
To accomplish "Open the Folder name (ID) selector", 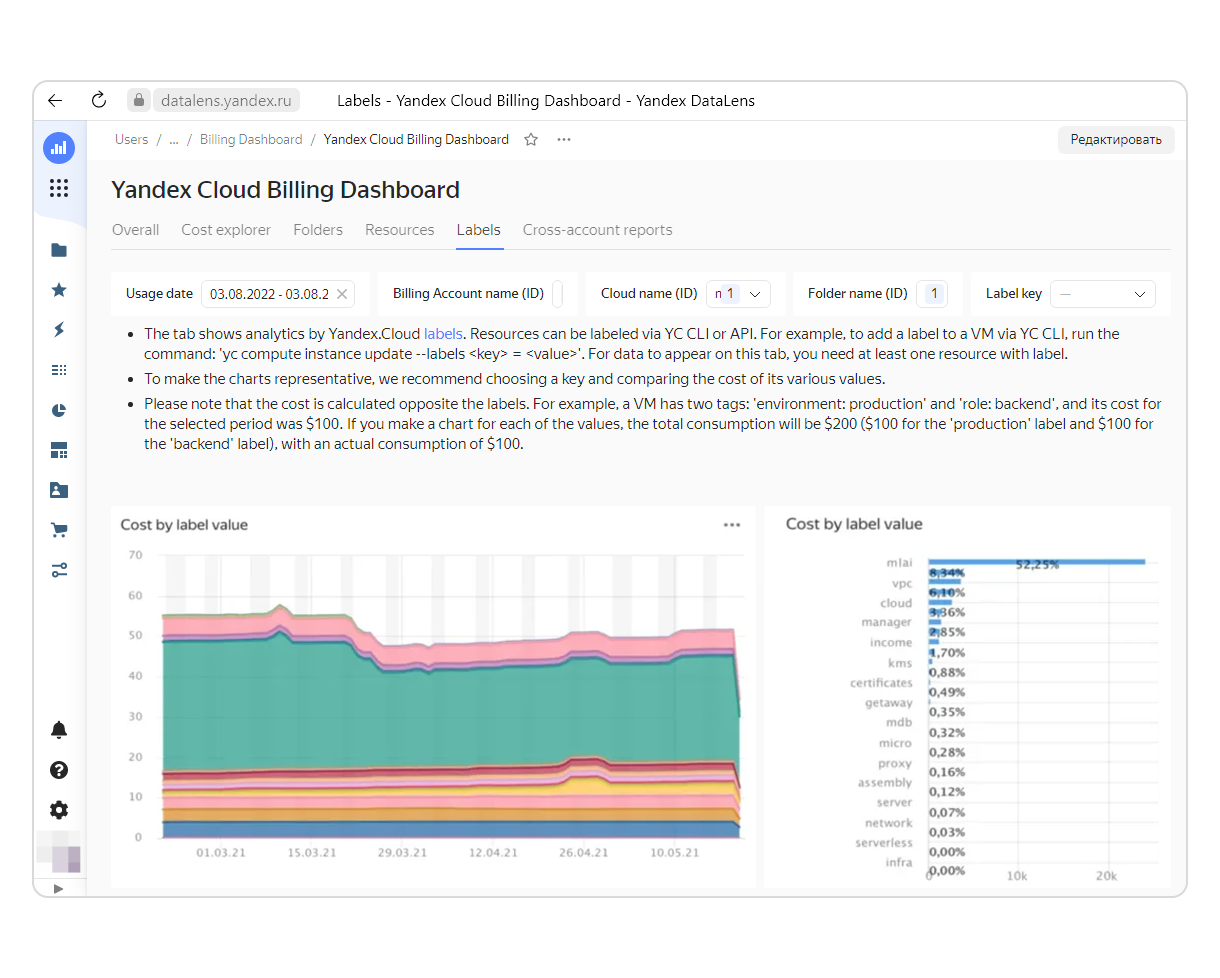I will [x=933, y=294].
